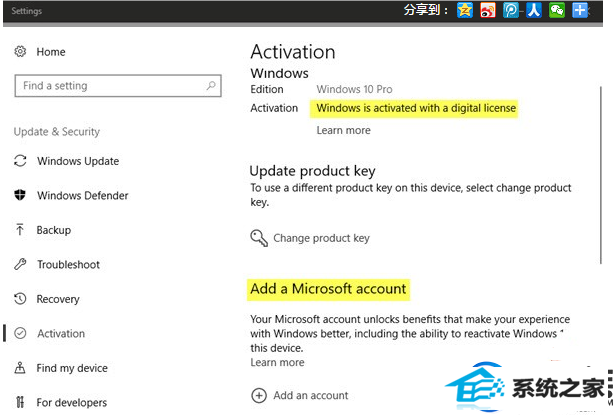Click the Windows Defender shield icon
This screenshot has width=613, height=415.
(x=20, y=195)
